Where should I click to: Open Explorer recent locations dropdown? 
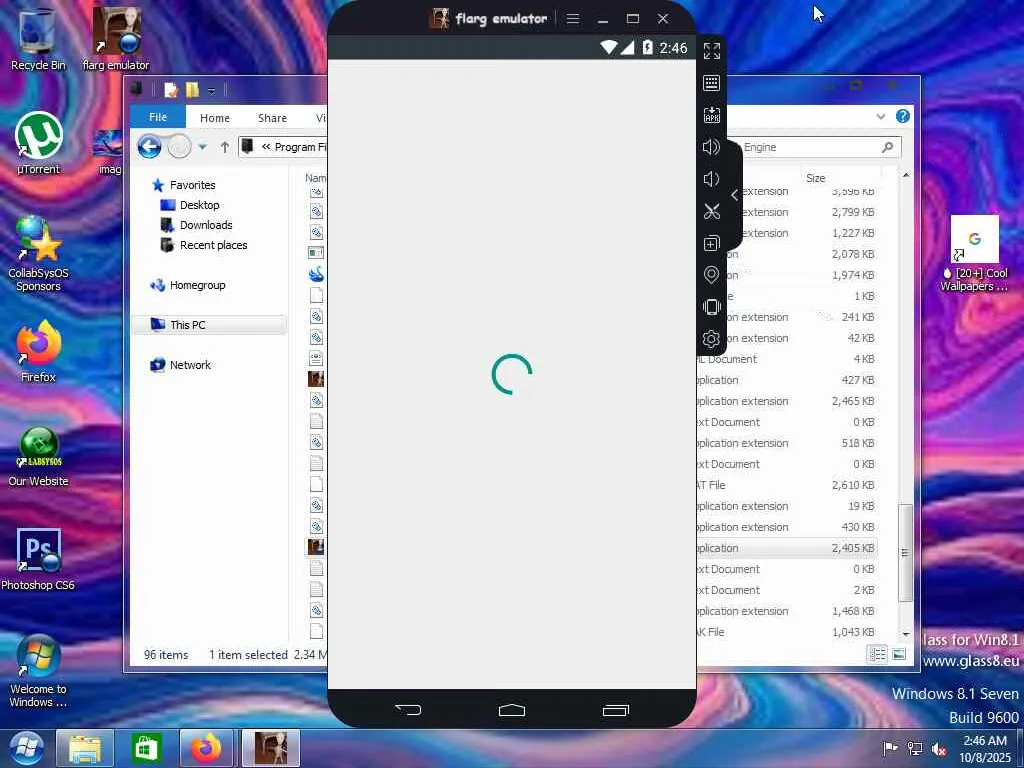tap(202, 147)
